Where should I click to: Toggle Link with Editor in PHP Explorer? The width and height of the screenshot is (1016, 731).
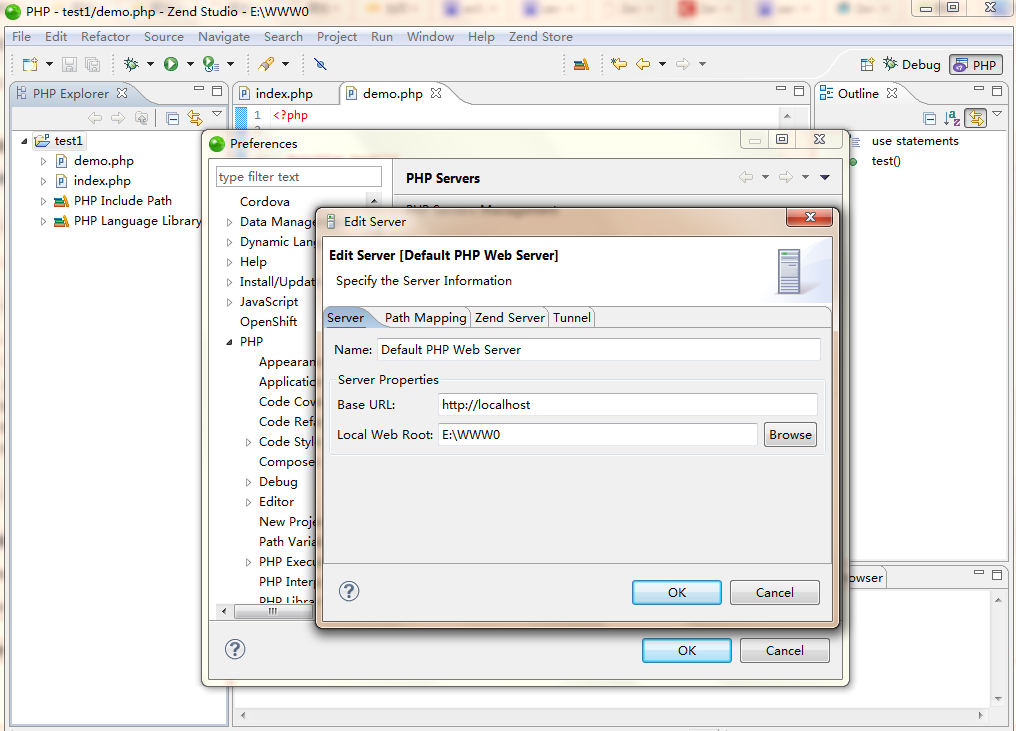(194, 118)
